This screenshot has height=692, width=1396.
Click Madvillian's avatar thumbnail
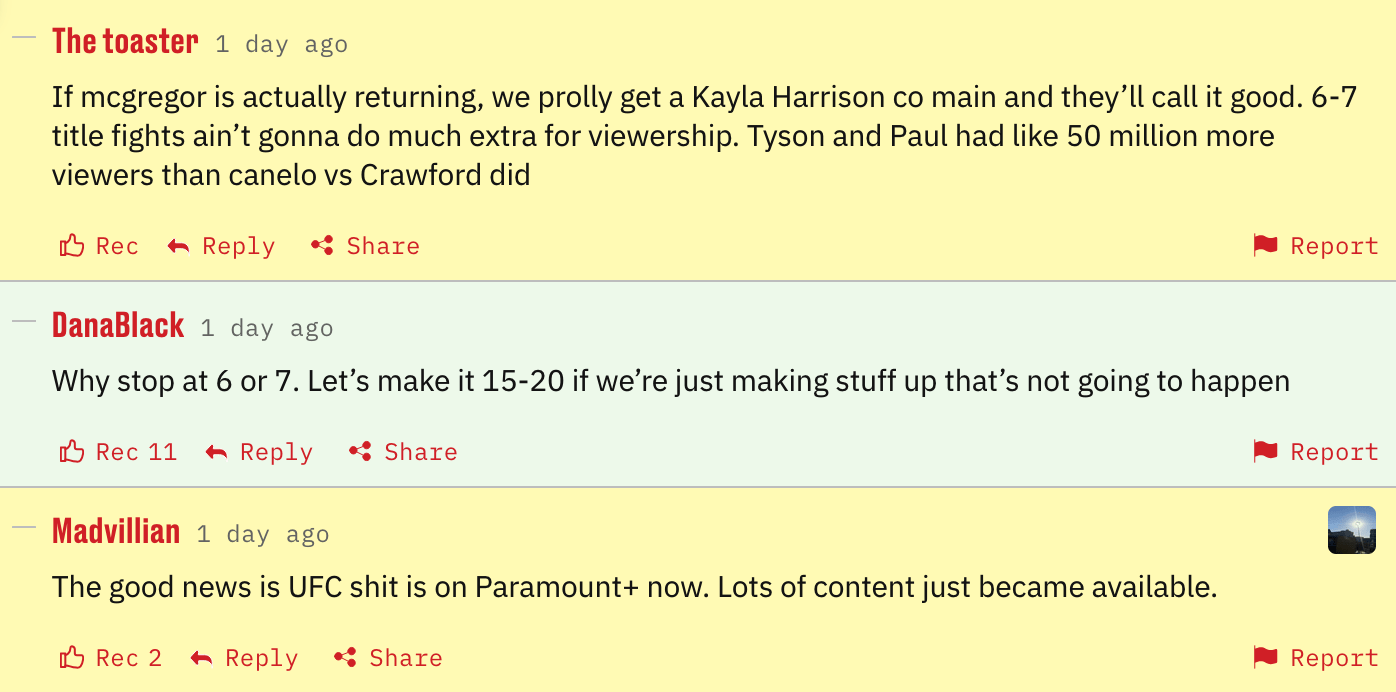[1351, 530]
